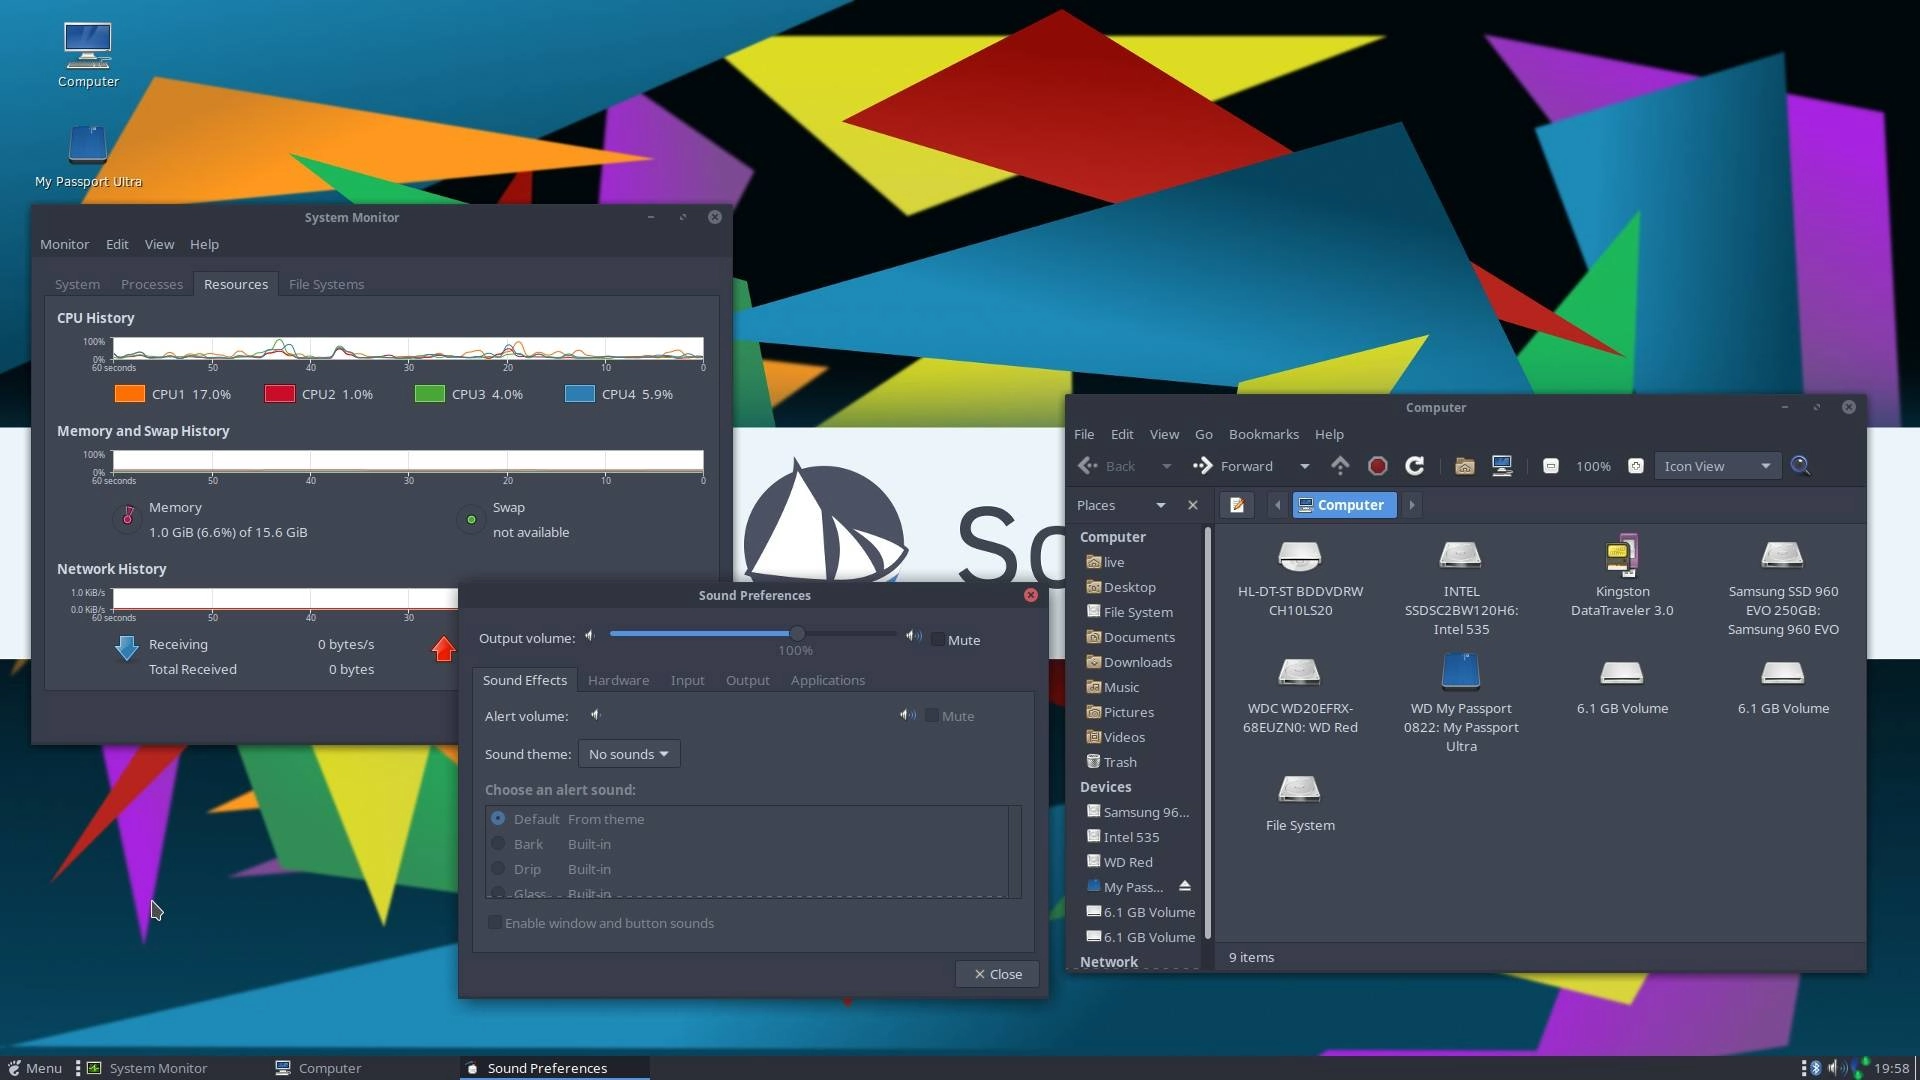Screen dimensions: 1920x1080
Task: Click the Places sidebar scrollbar
Action: tap(1207, 735)
